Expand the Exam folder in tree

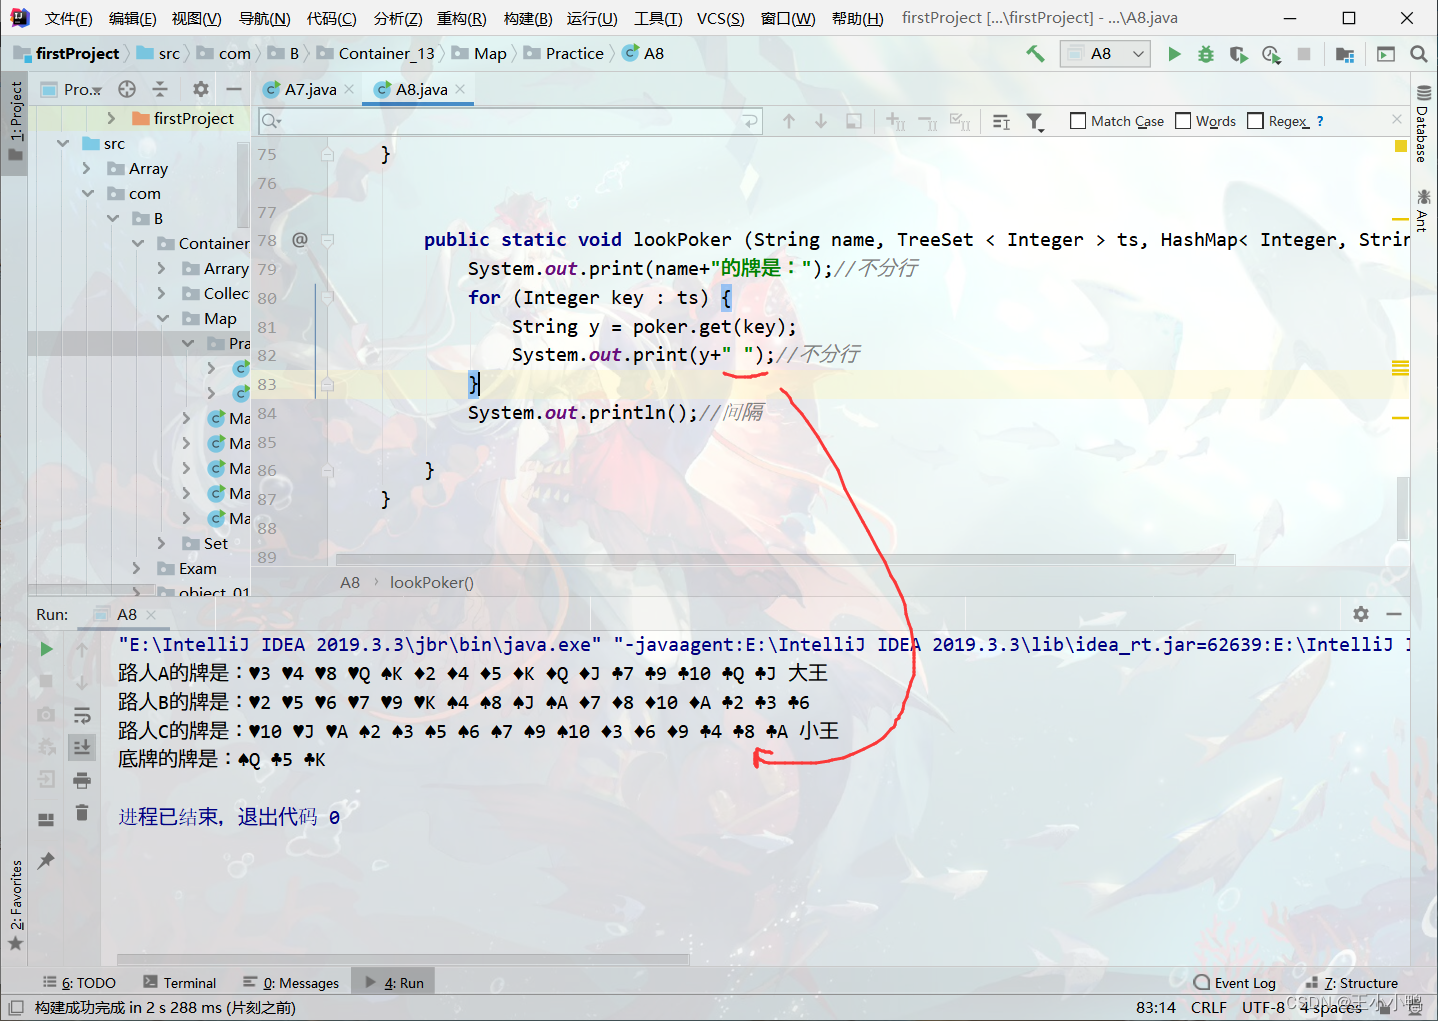coord(137,568)
